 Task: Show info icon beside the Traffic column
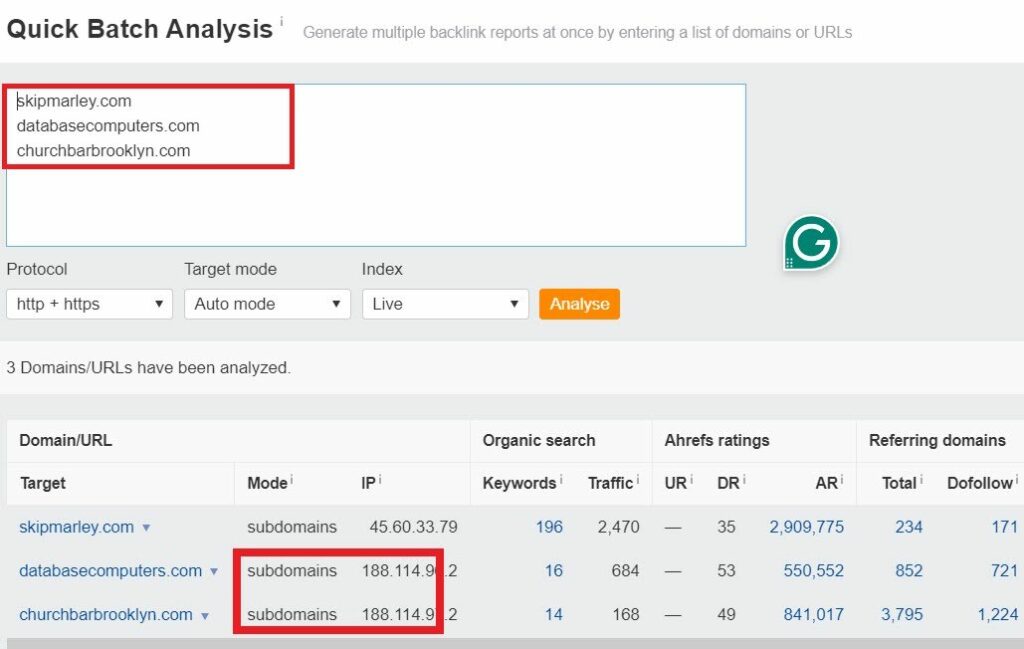(x=637, y=480)
